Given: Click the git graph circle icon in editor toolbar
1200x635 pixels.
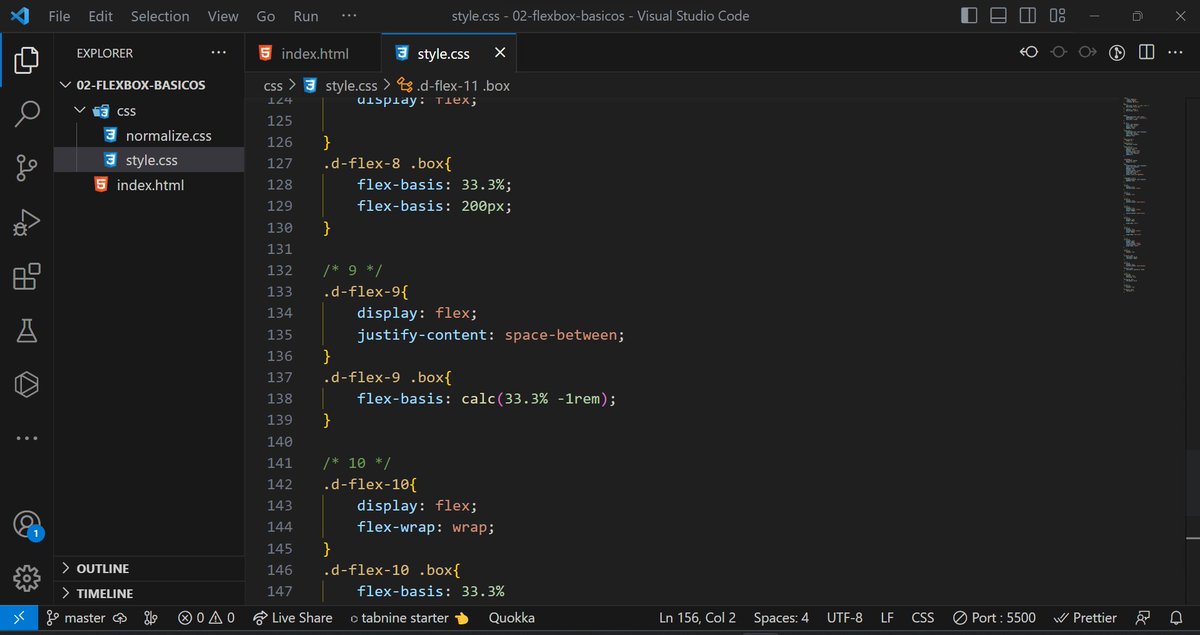Looking at the screenshot, I should pyautogui.click(x=1118, y=52).
